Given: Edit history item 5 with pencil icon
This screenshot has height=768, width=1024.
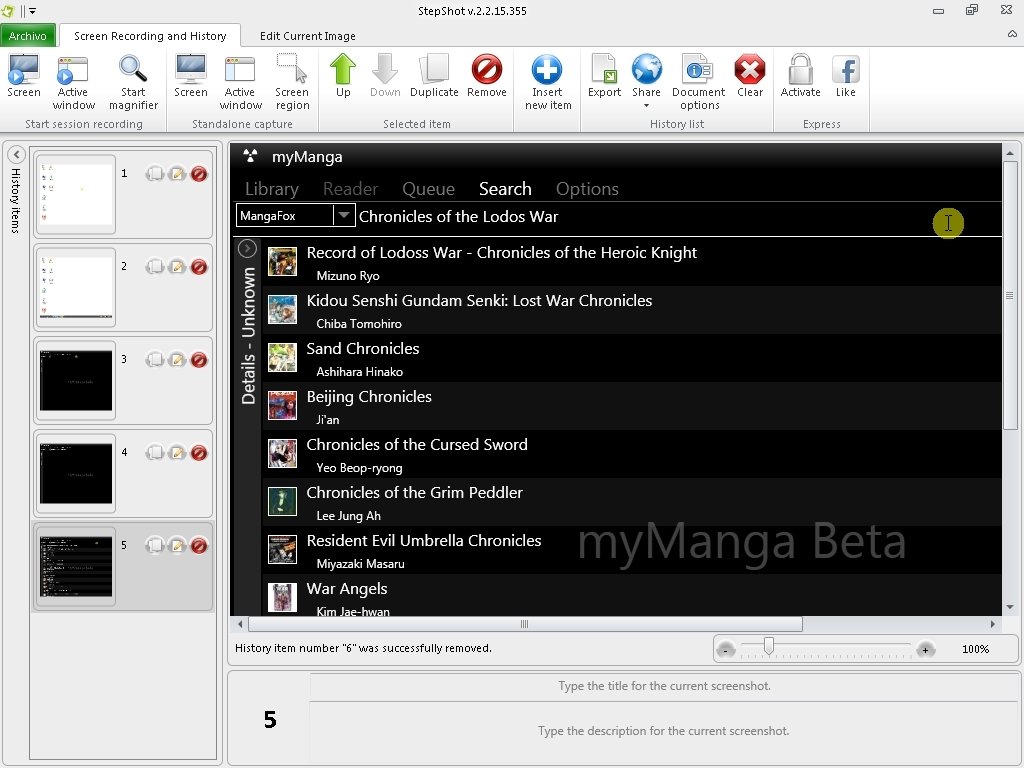Looking at the screenshot, I should pos(177,545).
